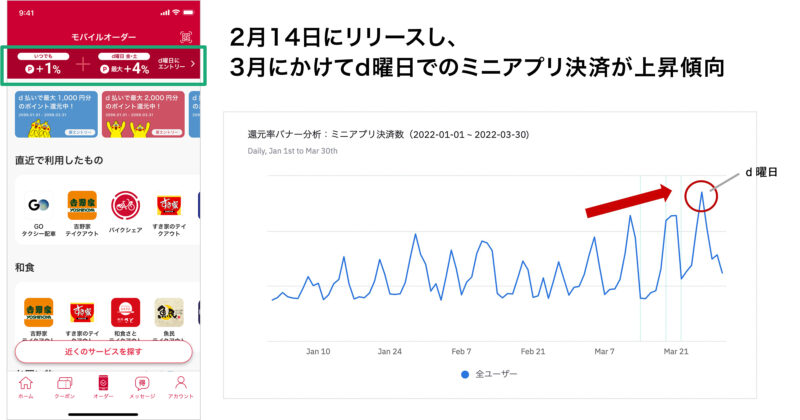Screen dimensions: 800x420
Task: Open the バイクシェア mini app icon
Action: point(126,205)
